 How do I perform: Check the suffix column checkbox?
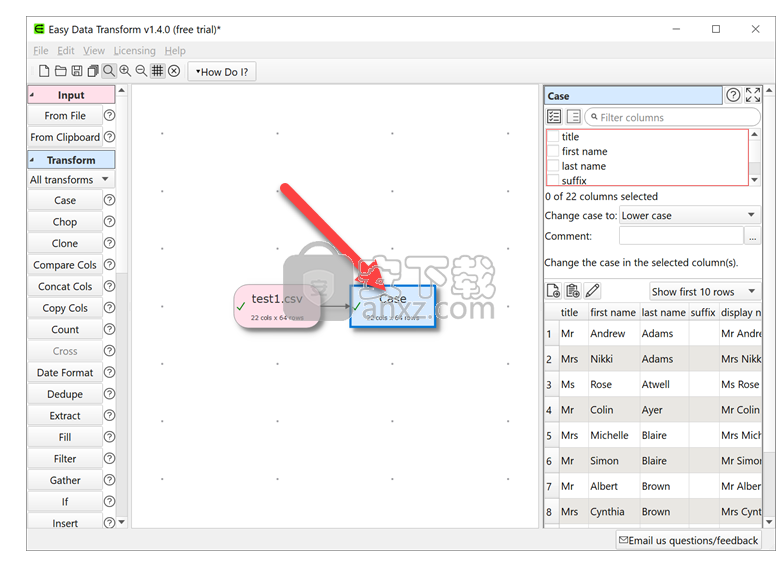point(553,180)
